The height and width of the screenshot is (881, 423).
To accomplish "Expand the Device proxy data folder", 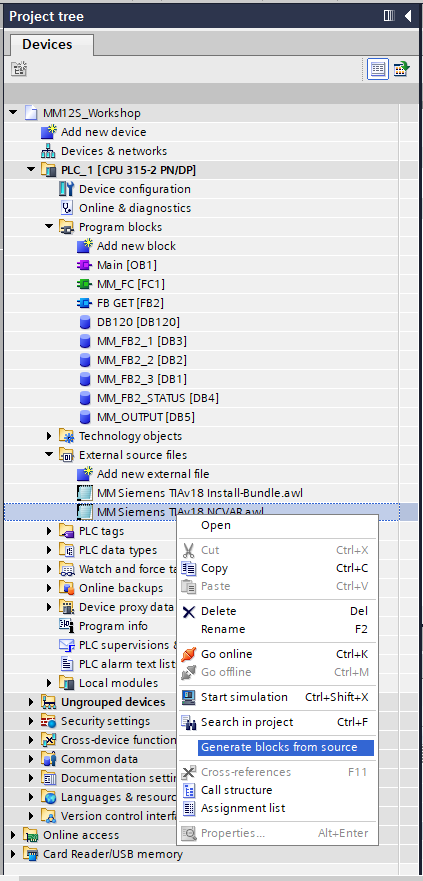I will (49, 607).
